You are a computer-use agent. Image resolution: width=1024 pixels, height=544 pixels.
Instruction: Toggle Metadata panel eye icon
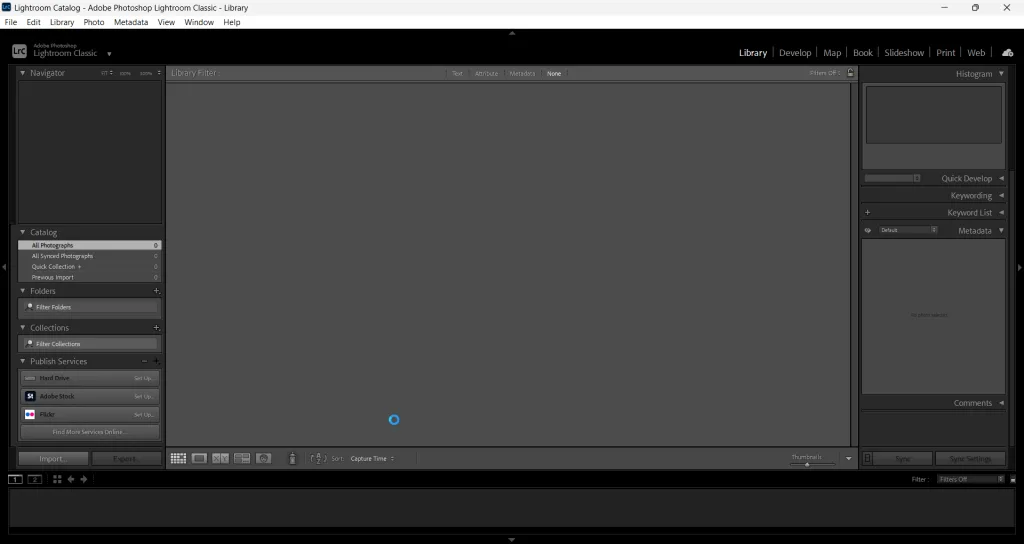867,231
